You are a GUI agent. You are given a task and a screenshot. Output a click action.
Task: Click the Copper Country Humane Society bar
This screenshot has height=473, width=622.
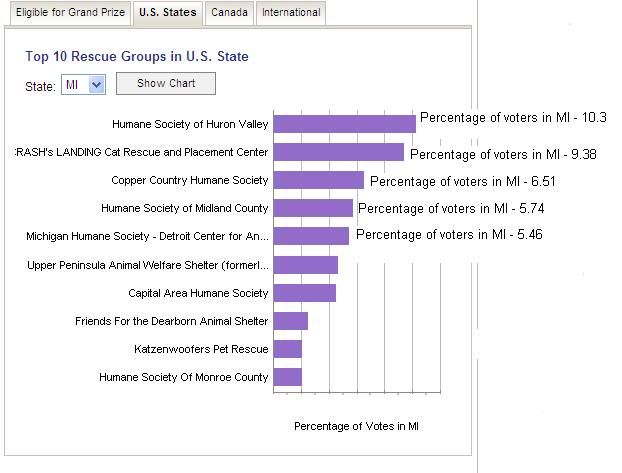pyautogui.click(x=319, y=180)
